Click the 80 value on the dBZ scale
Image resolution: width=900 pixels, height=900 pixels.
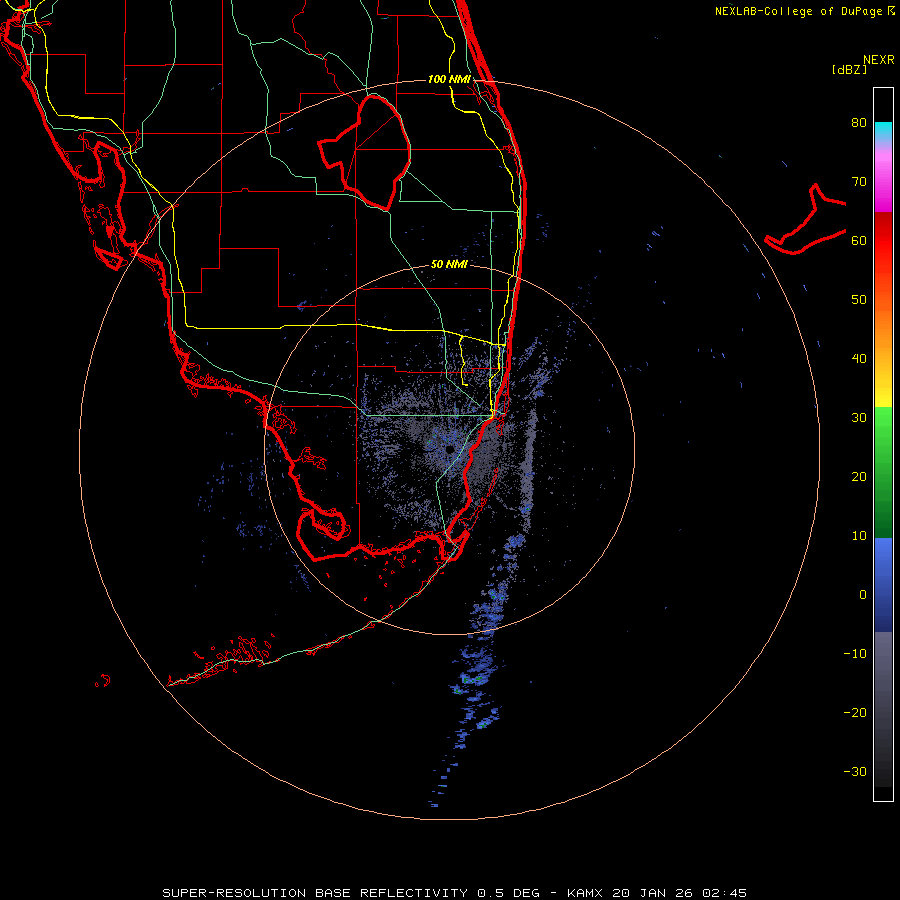pos(859,123)
